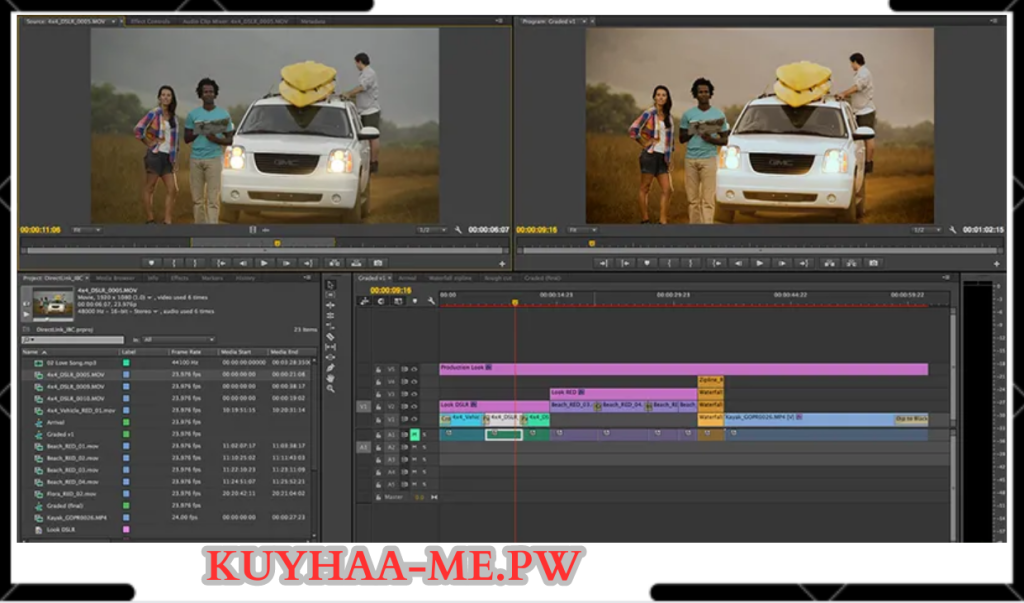Select the Razor tool

(330, 336)
